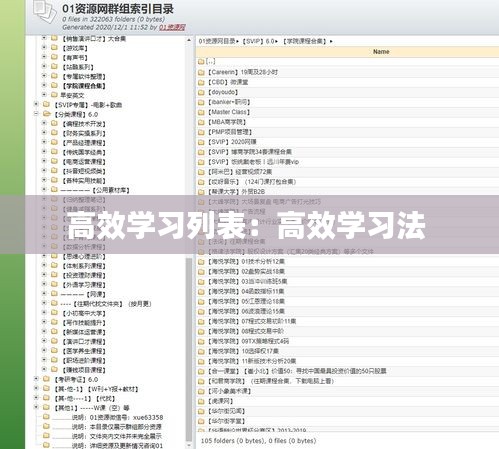Open the 【PMP项目管理】 folder link
Screen dimensions: 499x449
click(x=230, y=132)
